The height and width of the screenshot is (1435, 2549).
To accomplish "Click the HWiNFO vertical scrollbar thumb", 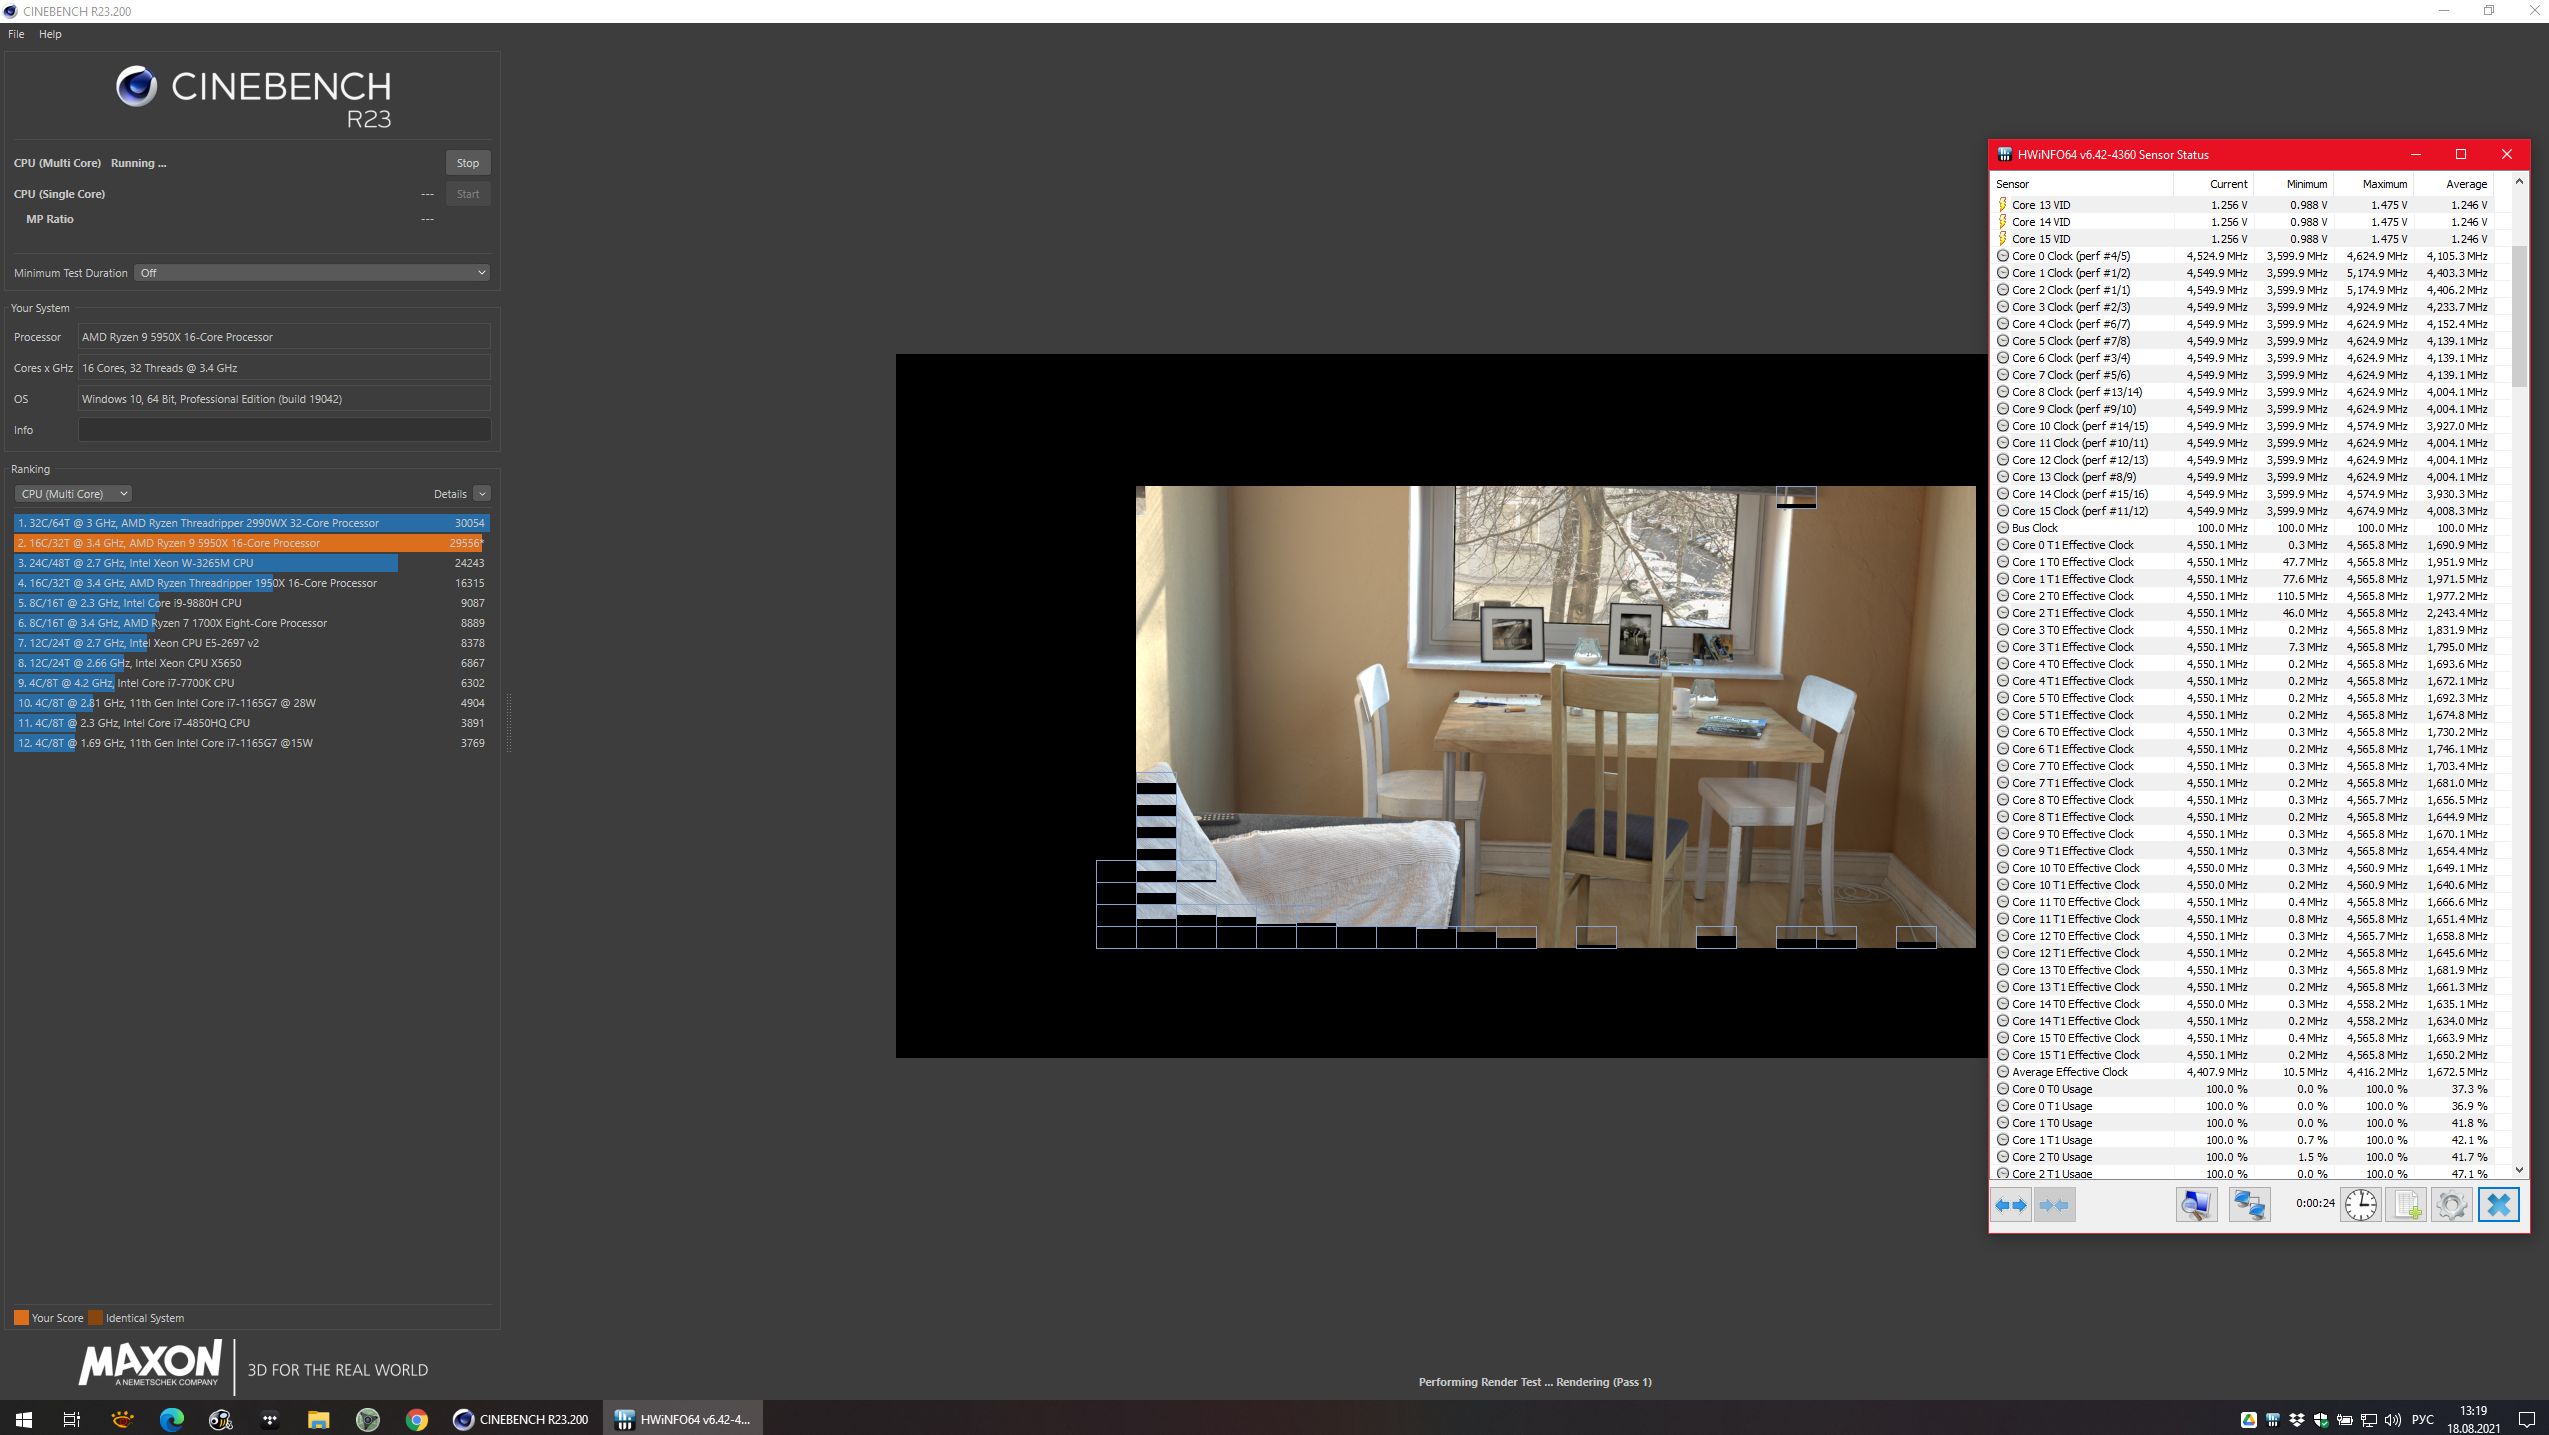I will click(2519, 315).
